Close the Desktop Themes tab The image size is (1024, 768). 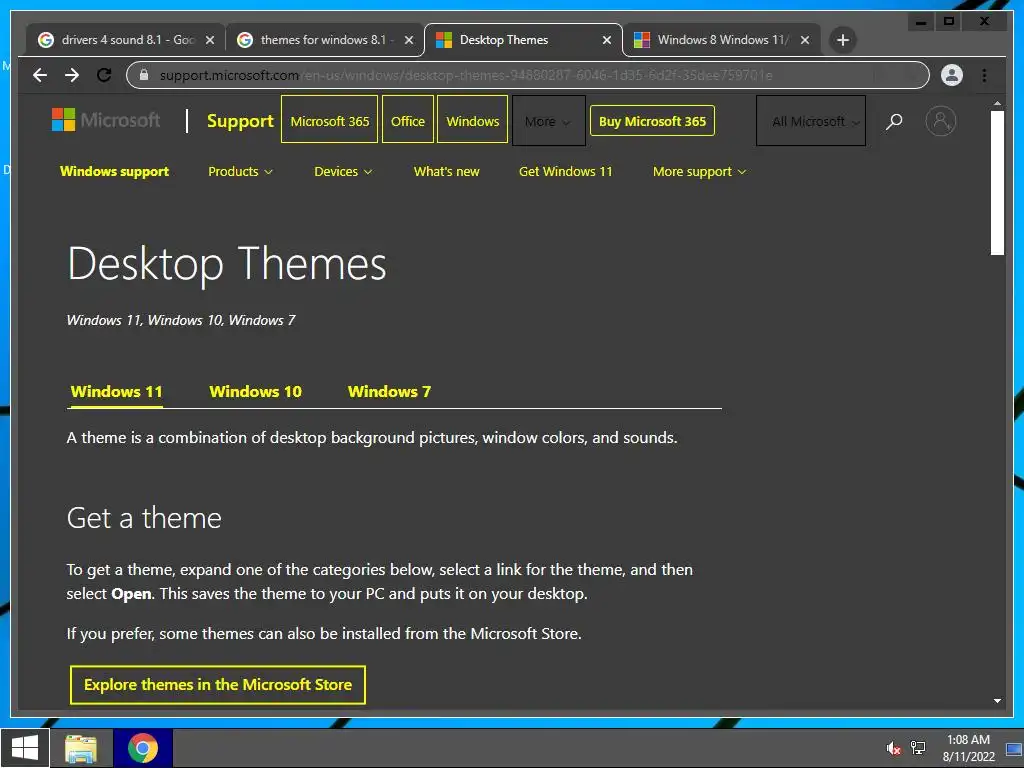[607, 40]
